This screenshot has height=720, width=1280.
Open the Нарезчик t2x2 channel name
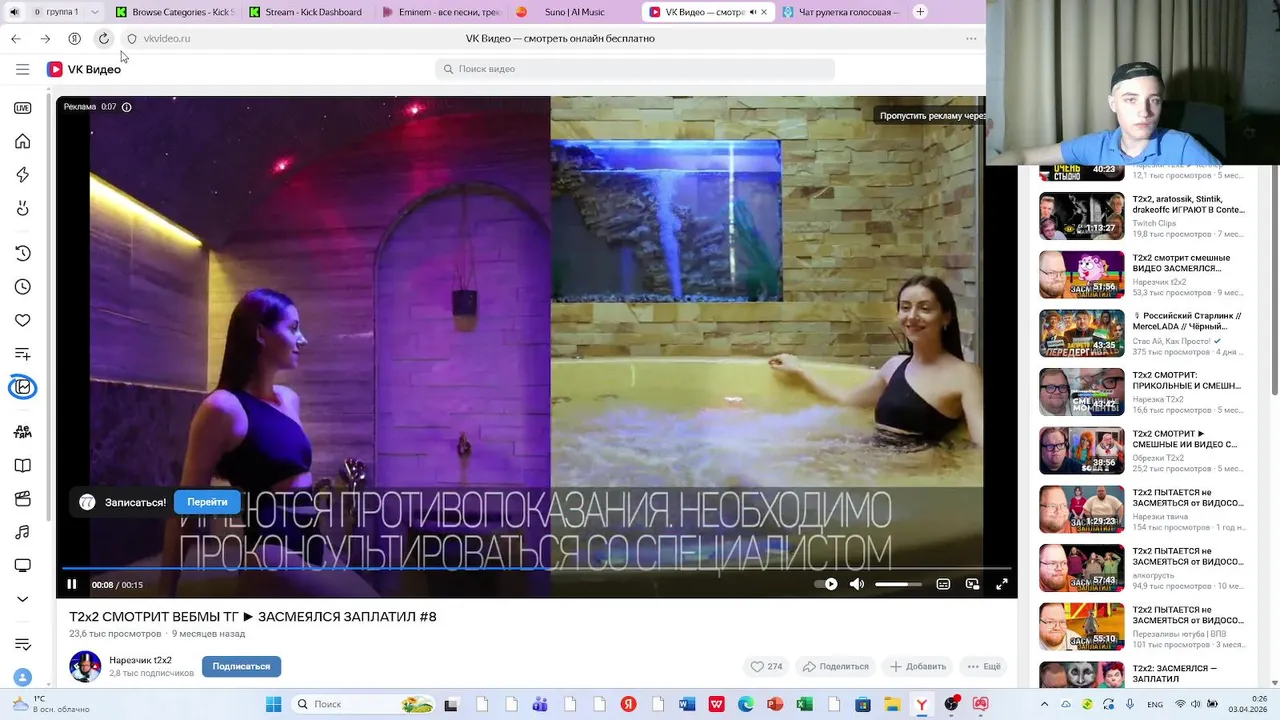click(x=140, y=660)
